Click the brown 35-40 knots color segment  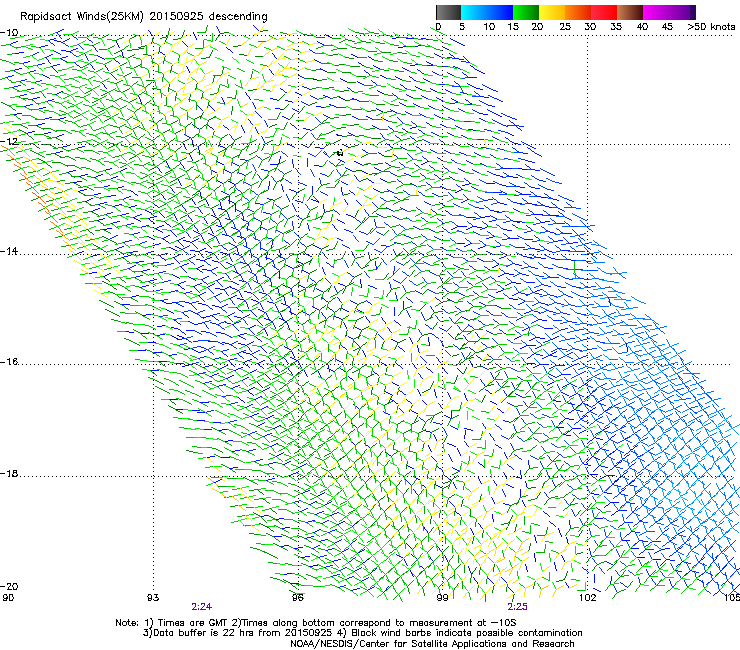point(630,12)
